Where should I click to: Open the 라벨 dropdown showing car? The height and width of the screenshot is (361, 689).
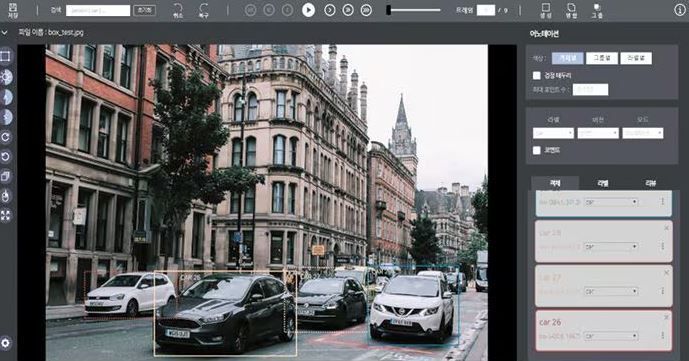pos(553,133)
